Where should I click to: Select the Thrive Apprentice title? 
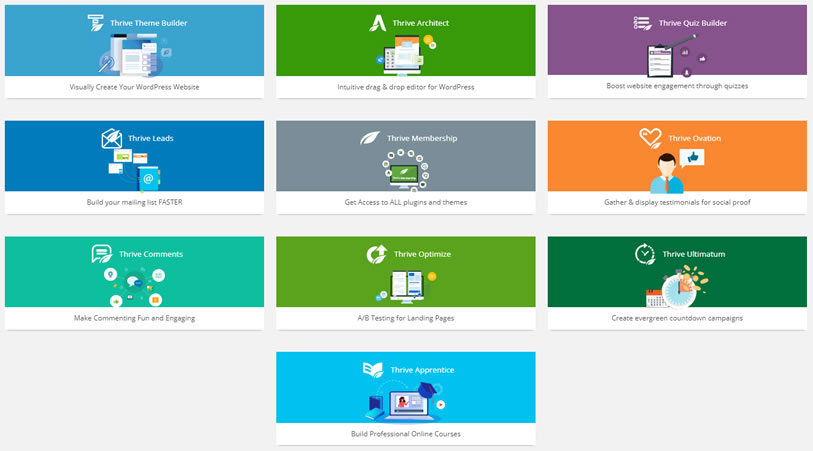point(422,370)
